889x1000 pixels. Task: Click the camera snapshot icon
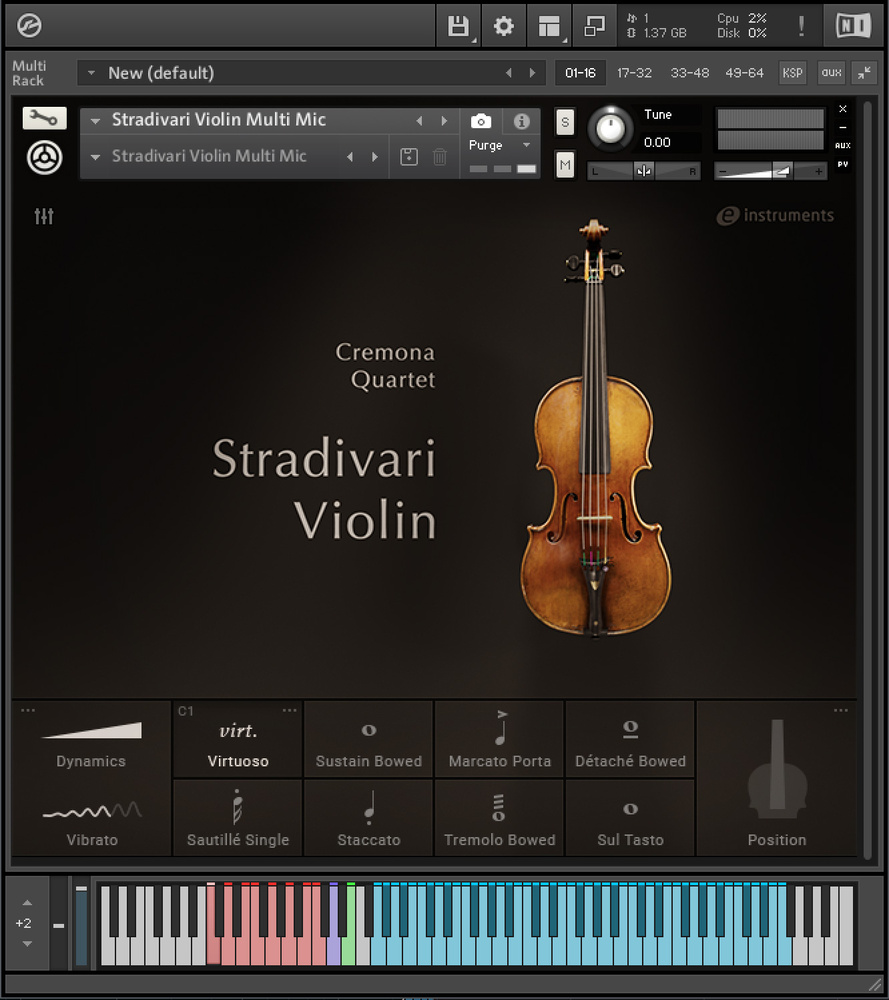(x=481, y=121)
